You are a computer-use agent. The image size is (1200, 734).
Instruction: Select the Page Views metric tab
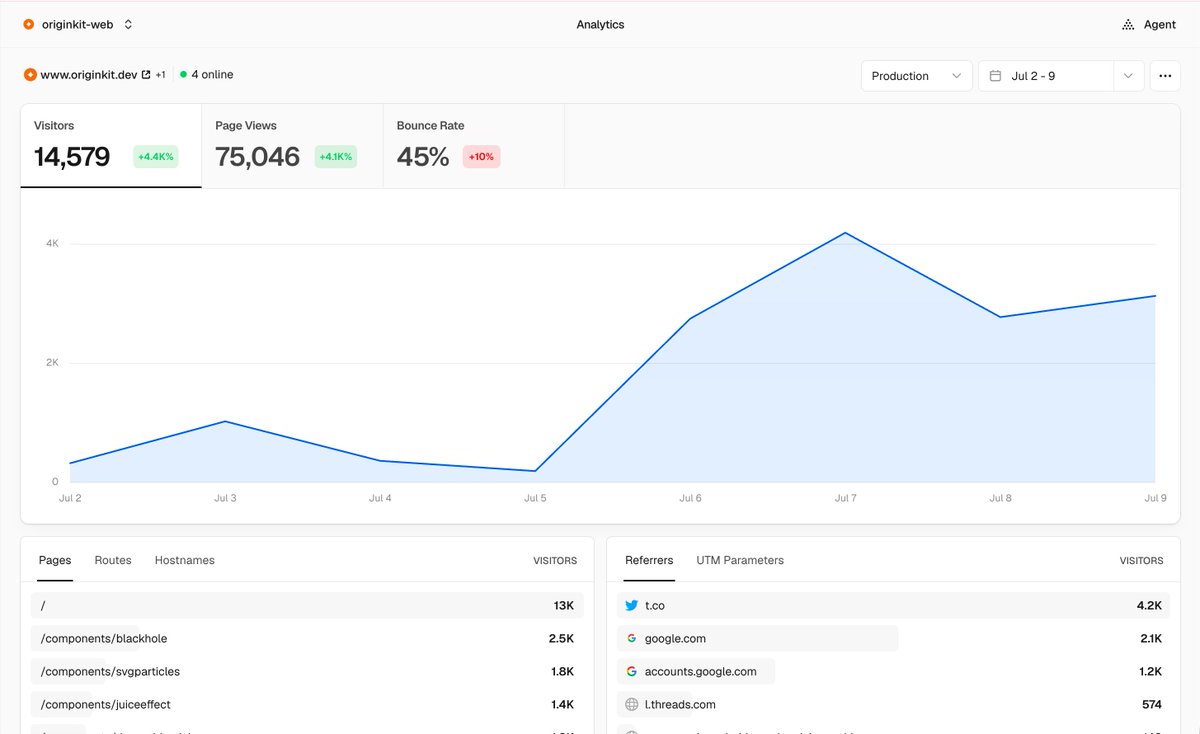point(292,146)
